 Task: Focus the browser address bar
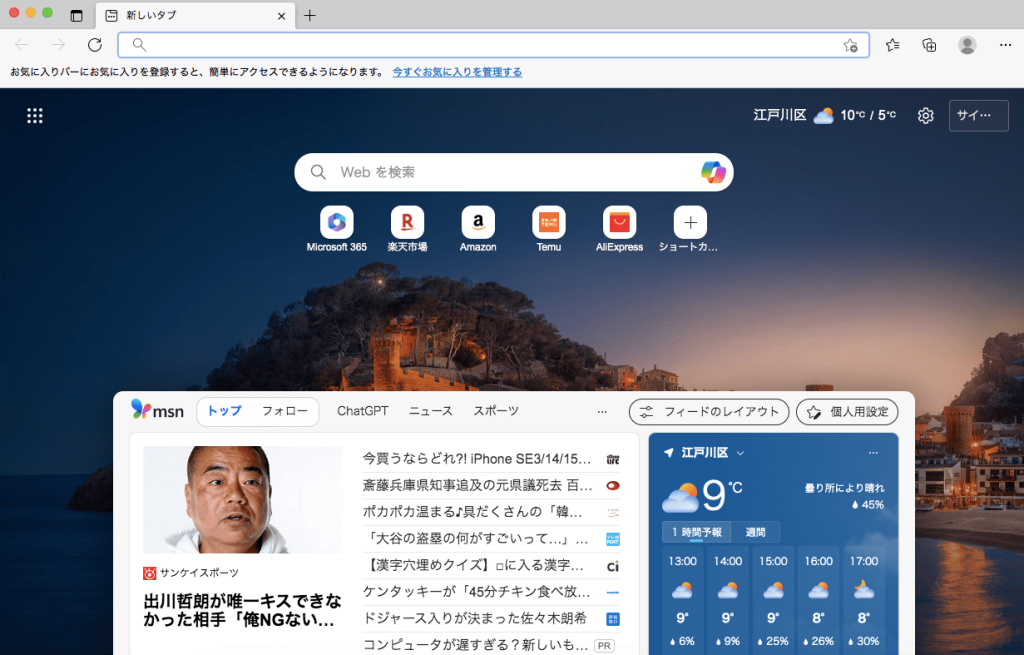pyautogui.click(x=493, y=44)
